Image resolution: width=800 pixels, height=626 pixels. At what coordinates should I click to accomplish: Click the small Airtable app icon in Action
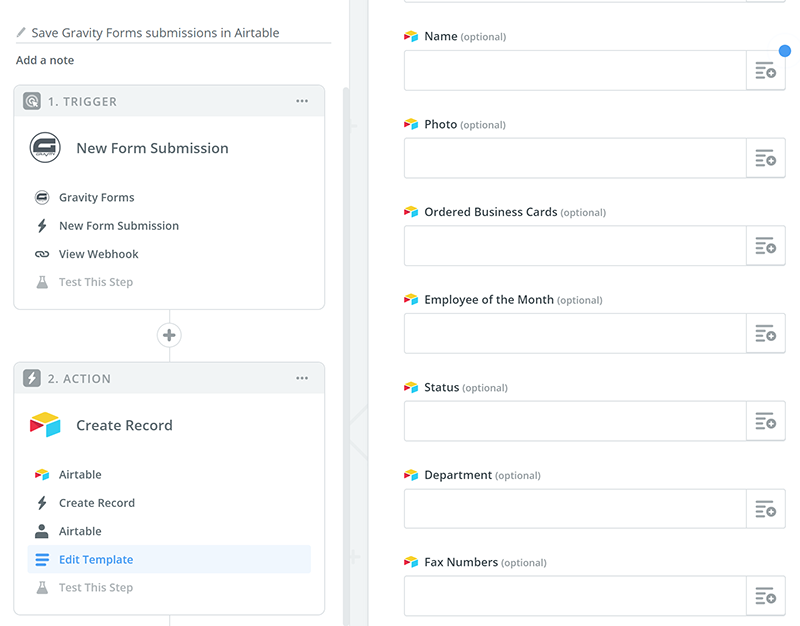point(42,474)
